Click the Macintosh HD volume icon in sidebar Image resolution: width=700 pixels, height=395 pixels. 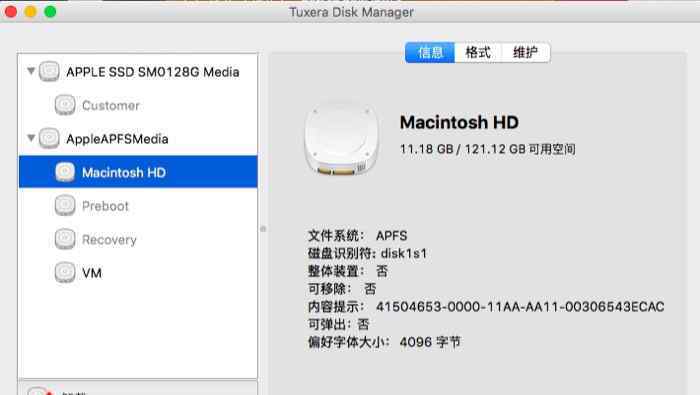[65, 172]
